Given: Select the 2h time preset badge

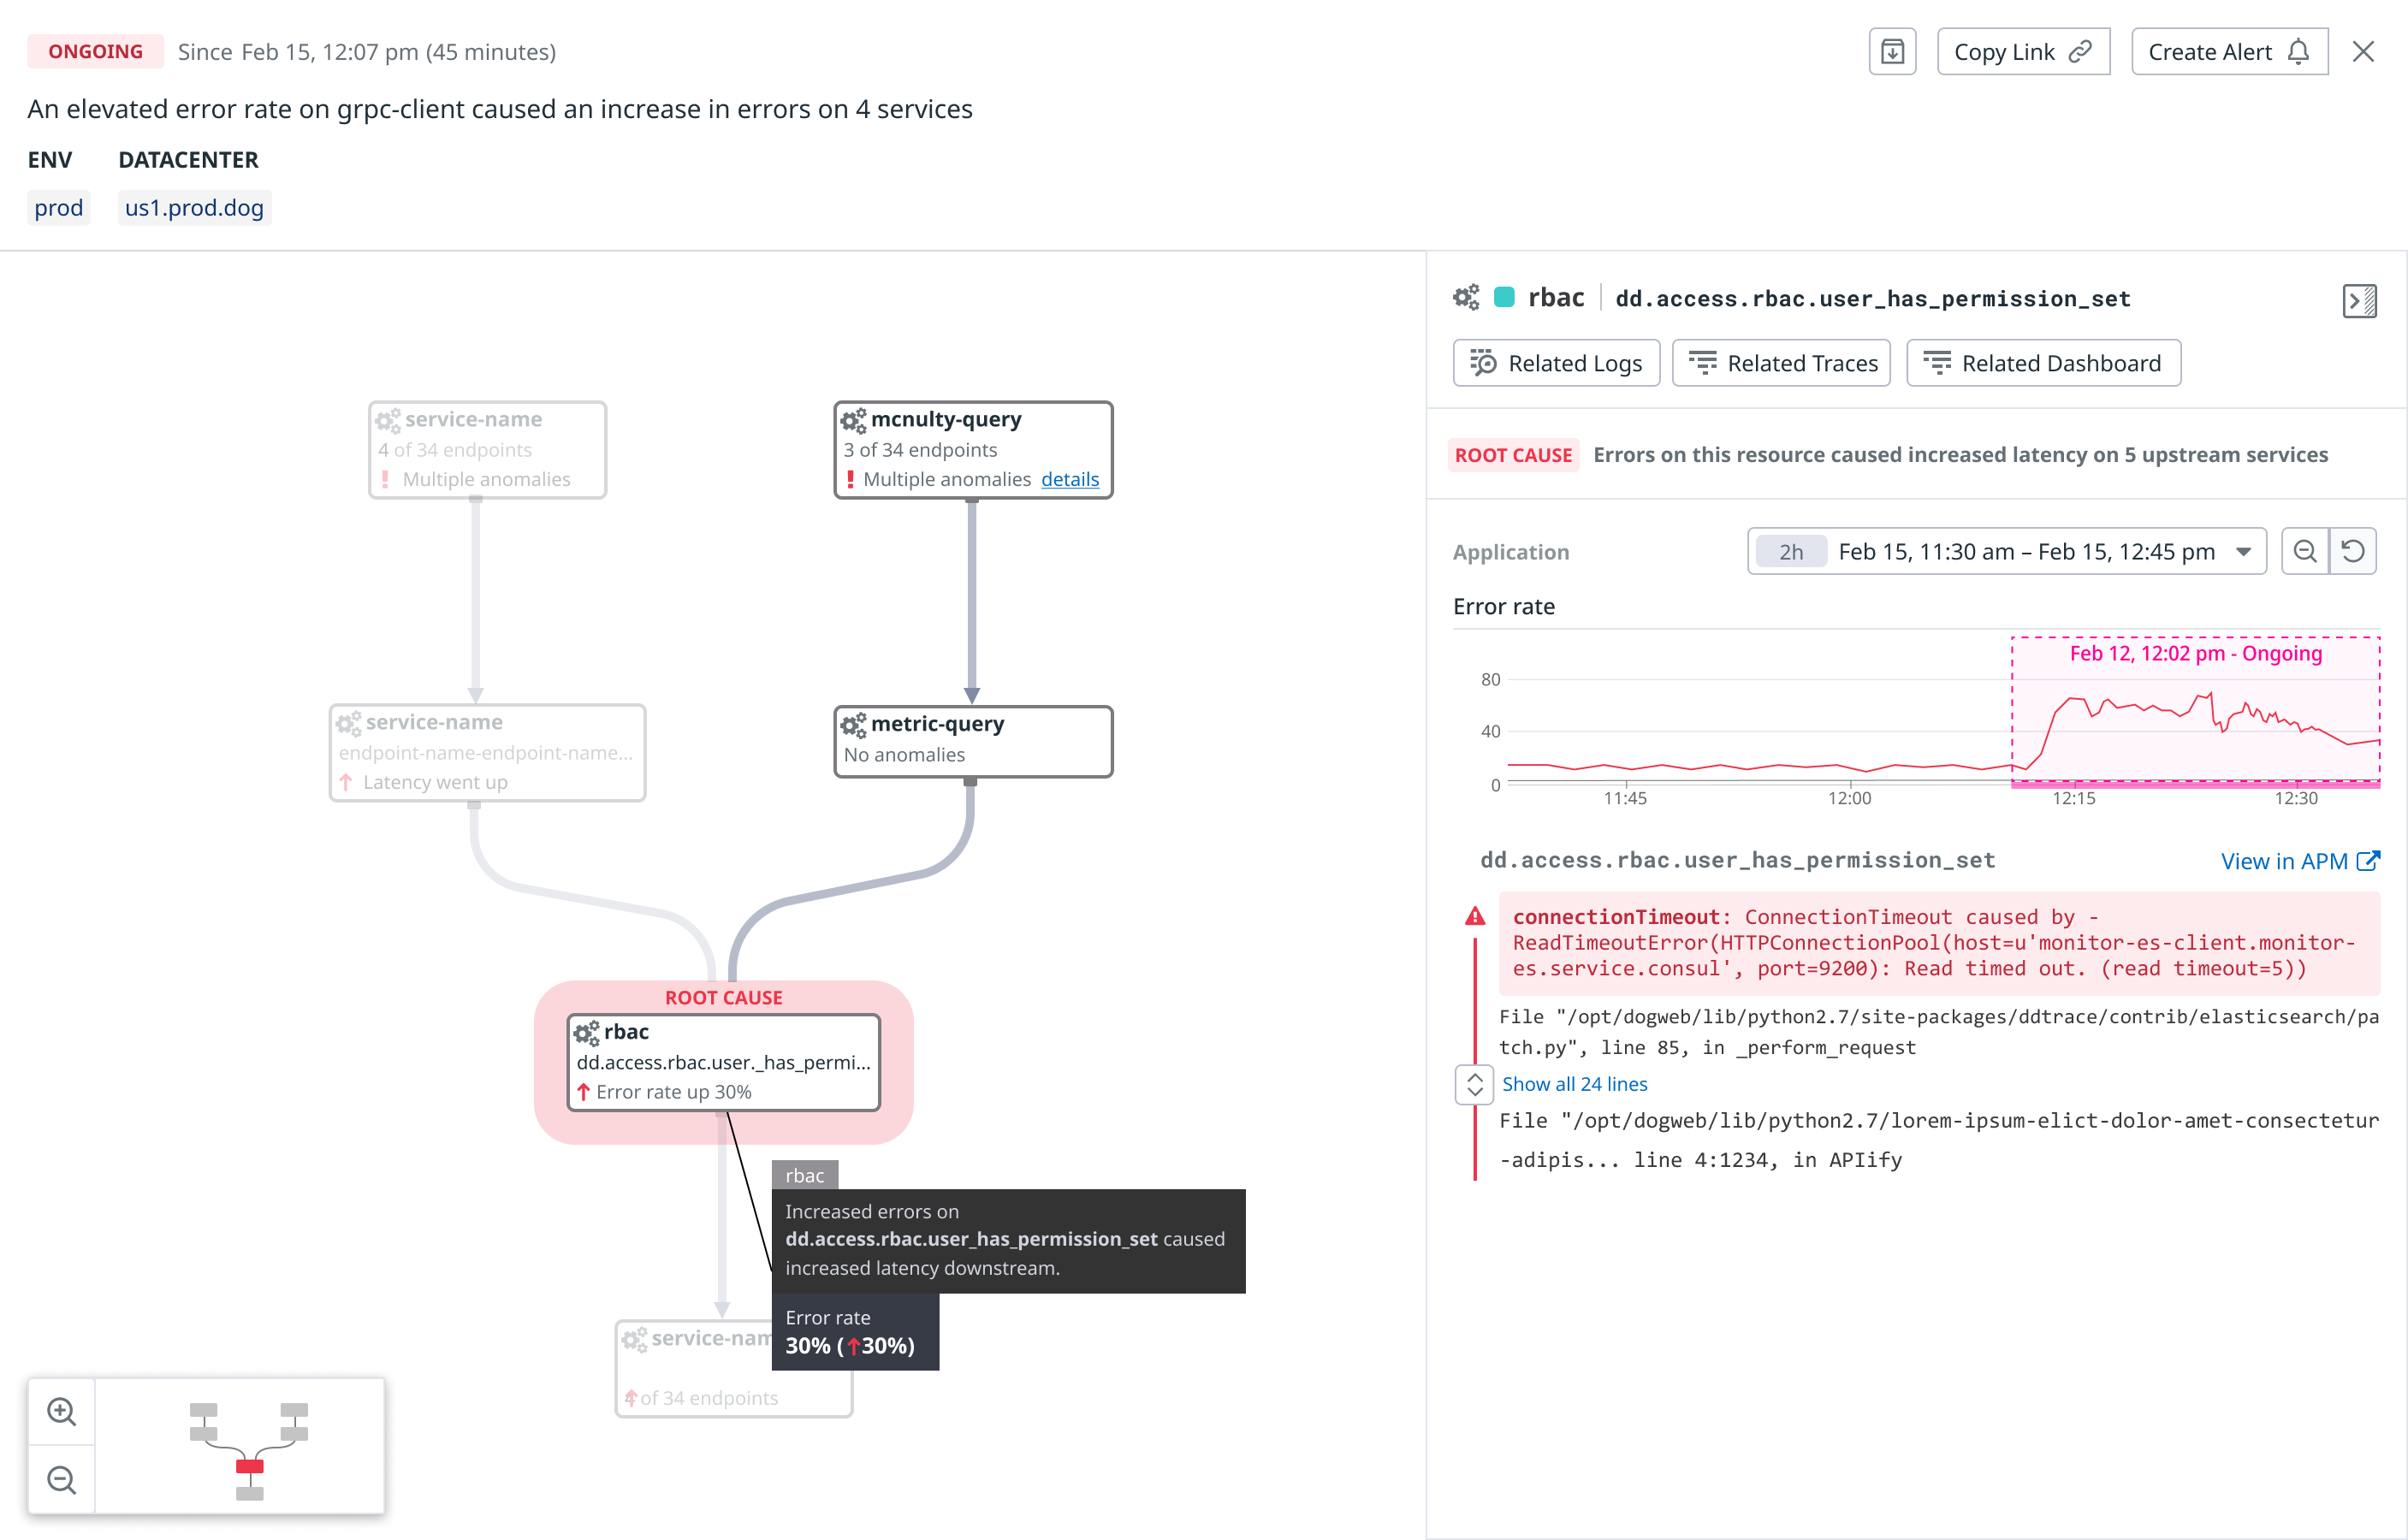Looking at the screenshot, I should pyautogui.click(x=1790, y=552).
